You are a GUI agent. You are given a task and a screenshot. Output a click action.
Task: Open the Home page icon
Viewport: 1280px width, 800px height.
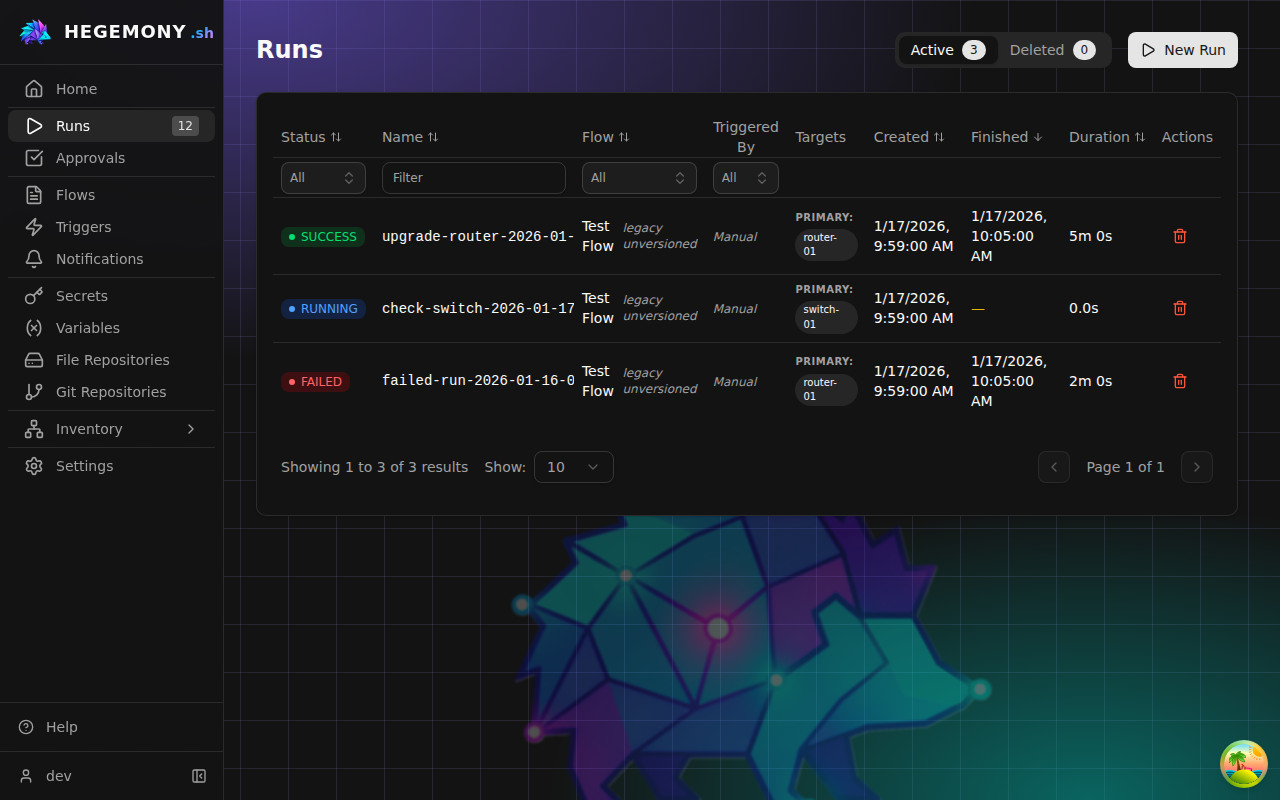(x=34, y=89)
